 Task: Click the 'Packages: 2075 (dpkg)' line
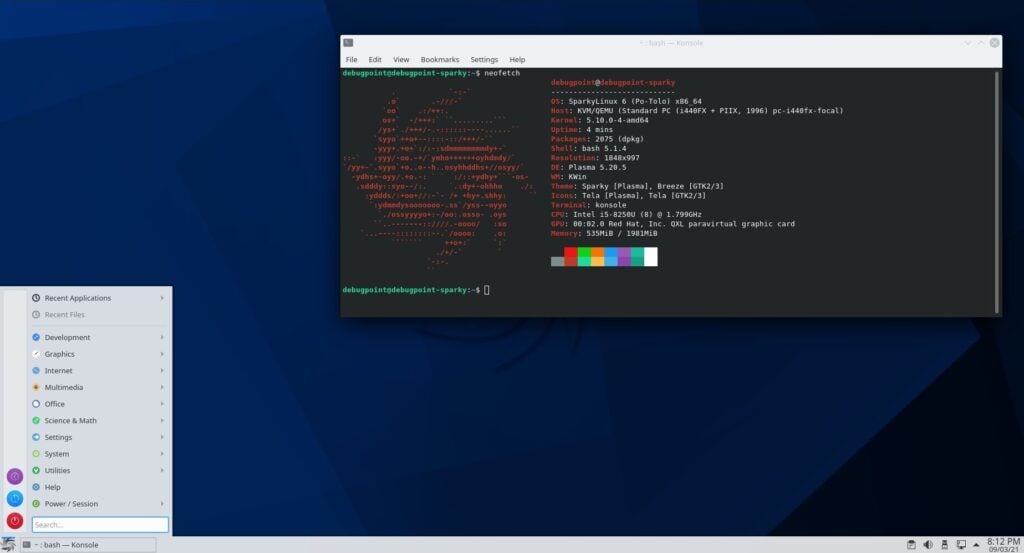pos(597,139)
